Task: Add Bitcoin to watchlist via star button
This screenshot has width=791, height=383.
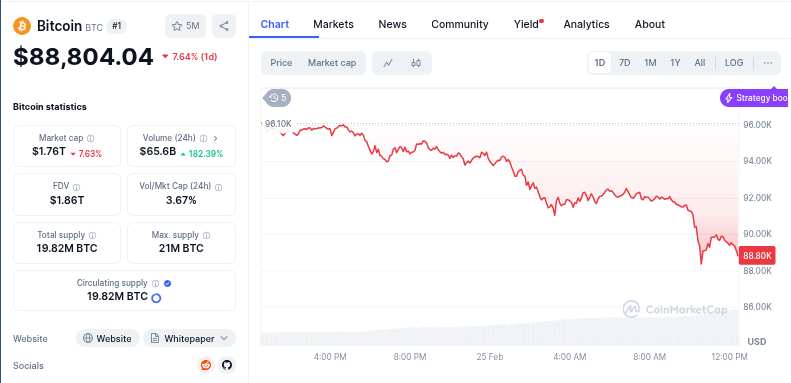Action: click(x=186, y=26)
